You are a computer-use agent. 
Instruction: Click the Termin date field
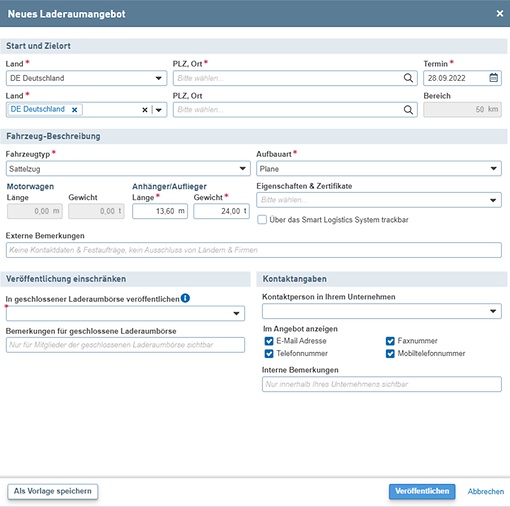[x=462, y=78]
